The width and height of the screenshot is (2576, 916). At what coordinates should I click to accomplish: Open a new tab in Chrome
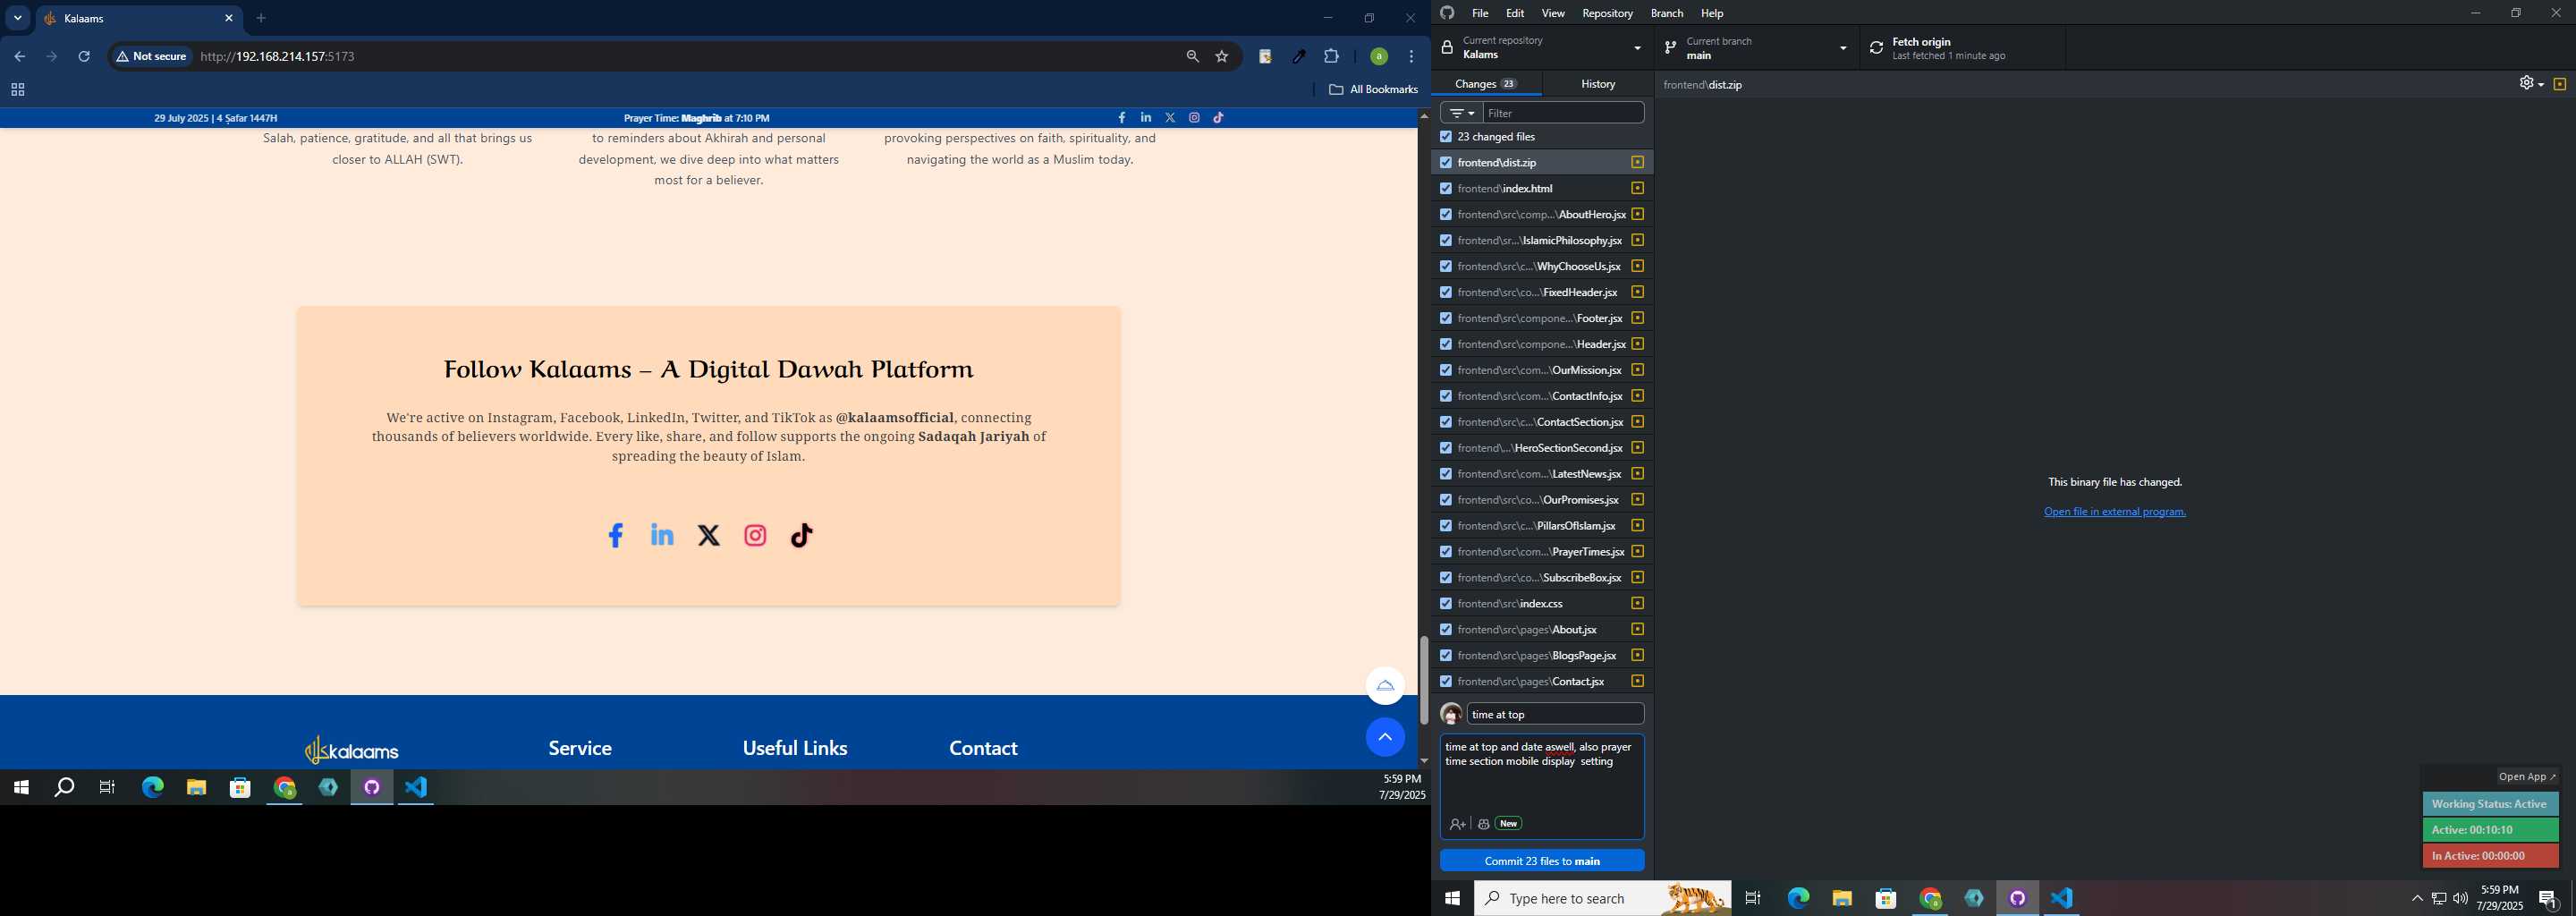tap(261, 18)
